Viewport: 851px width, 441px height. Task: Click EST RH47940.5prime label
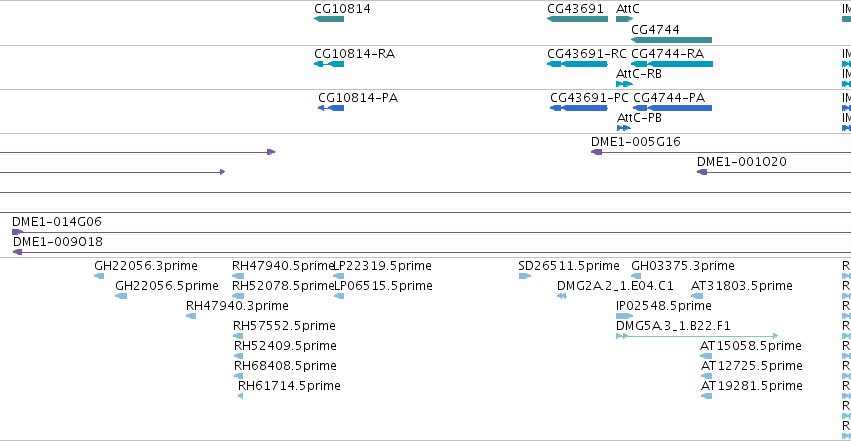click(x=283, y=266)
